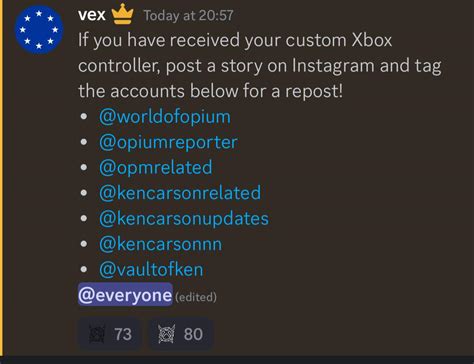
Task: Add to the reaction showing 80
Action: 180,334
